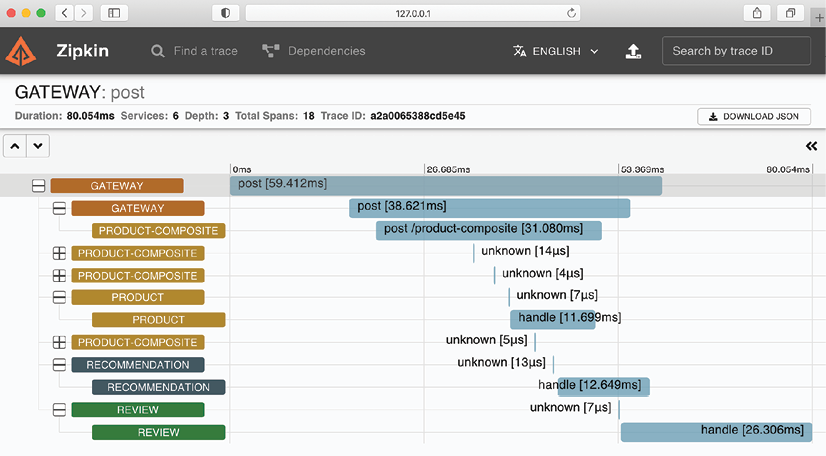Screen dimensions: 826x456
Task: Collapse the PRODUCT span with unknown 7µs
Action: pos(60,298)
